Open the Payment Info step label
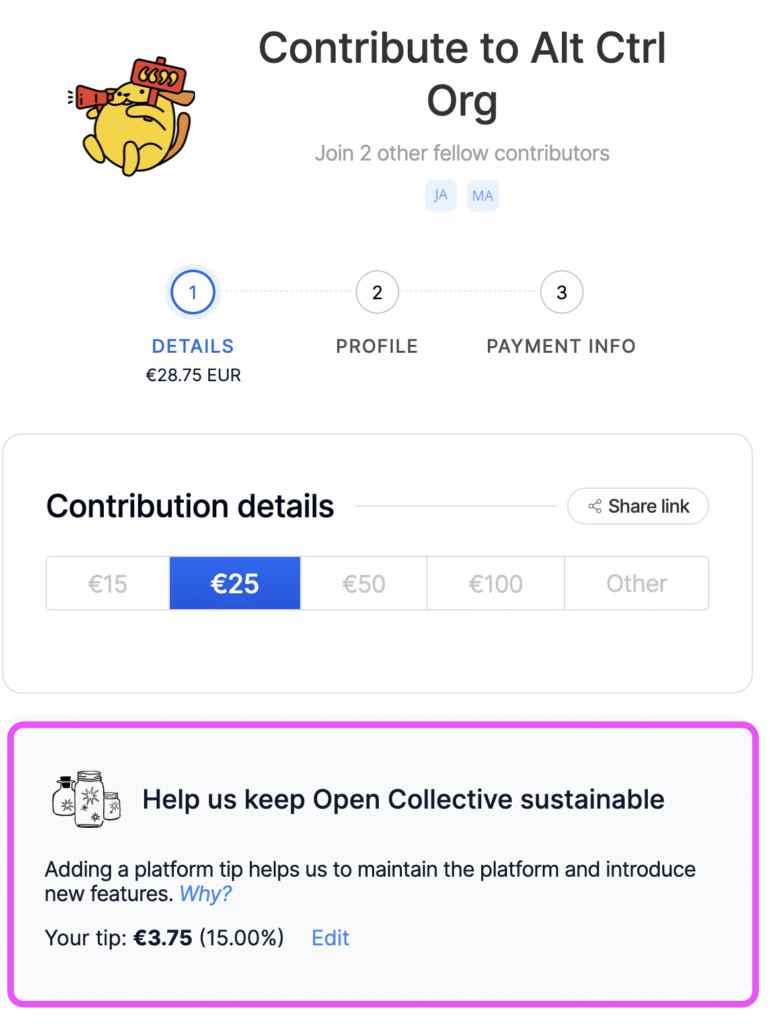 (561, 347)
